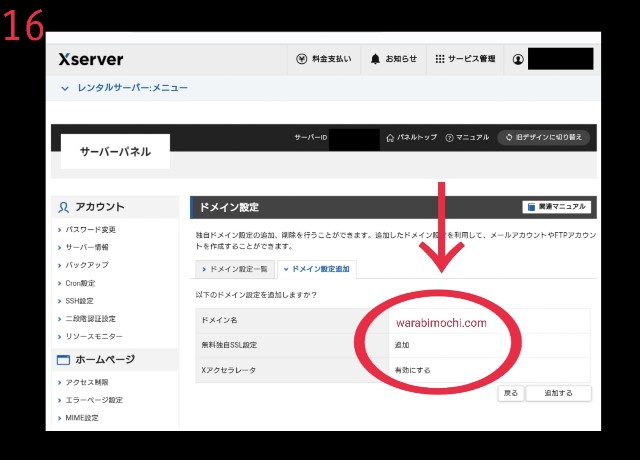Expand レンタルサーバー:メニュー chevron
This screenshot has height=460, width=640.
(x=64, y=88)
